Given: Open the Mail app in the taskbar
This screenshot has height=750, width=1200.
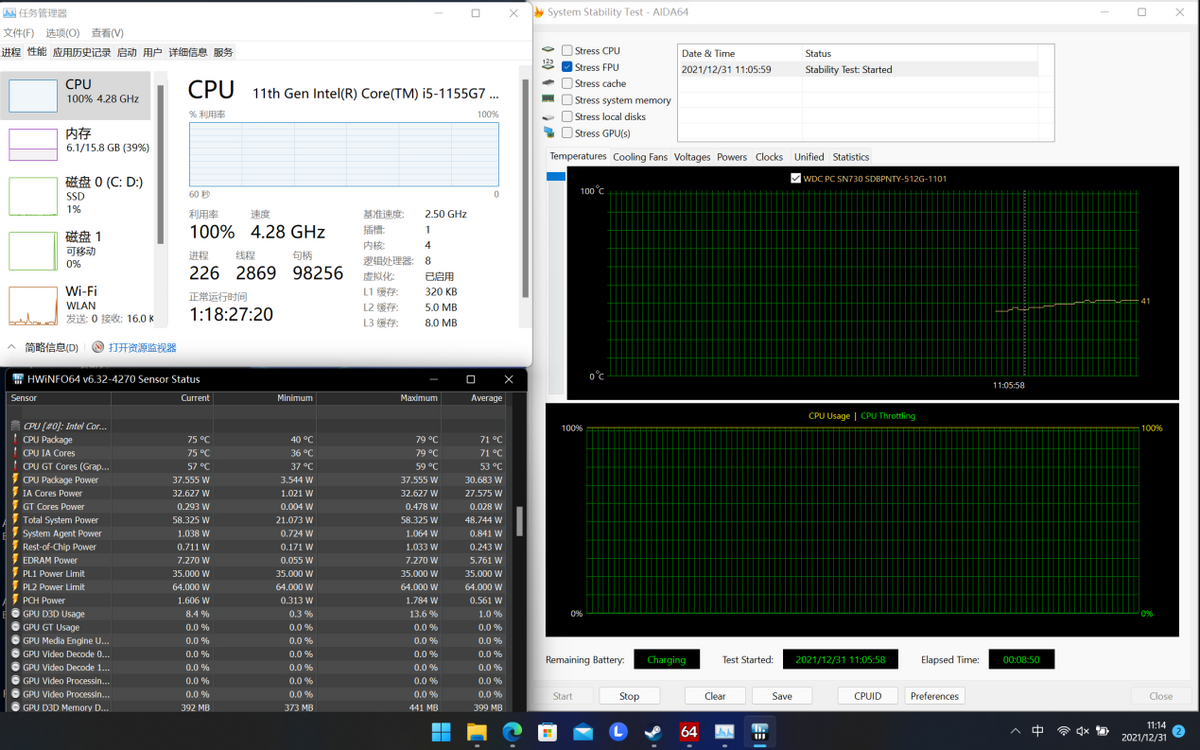Looking at the screenshot, I should [x=583, y=732].
